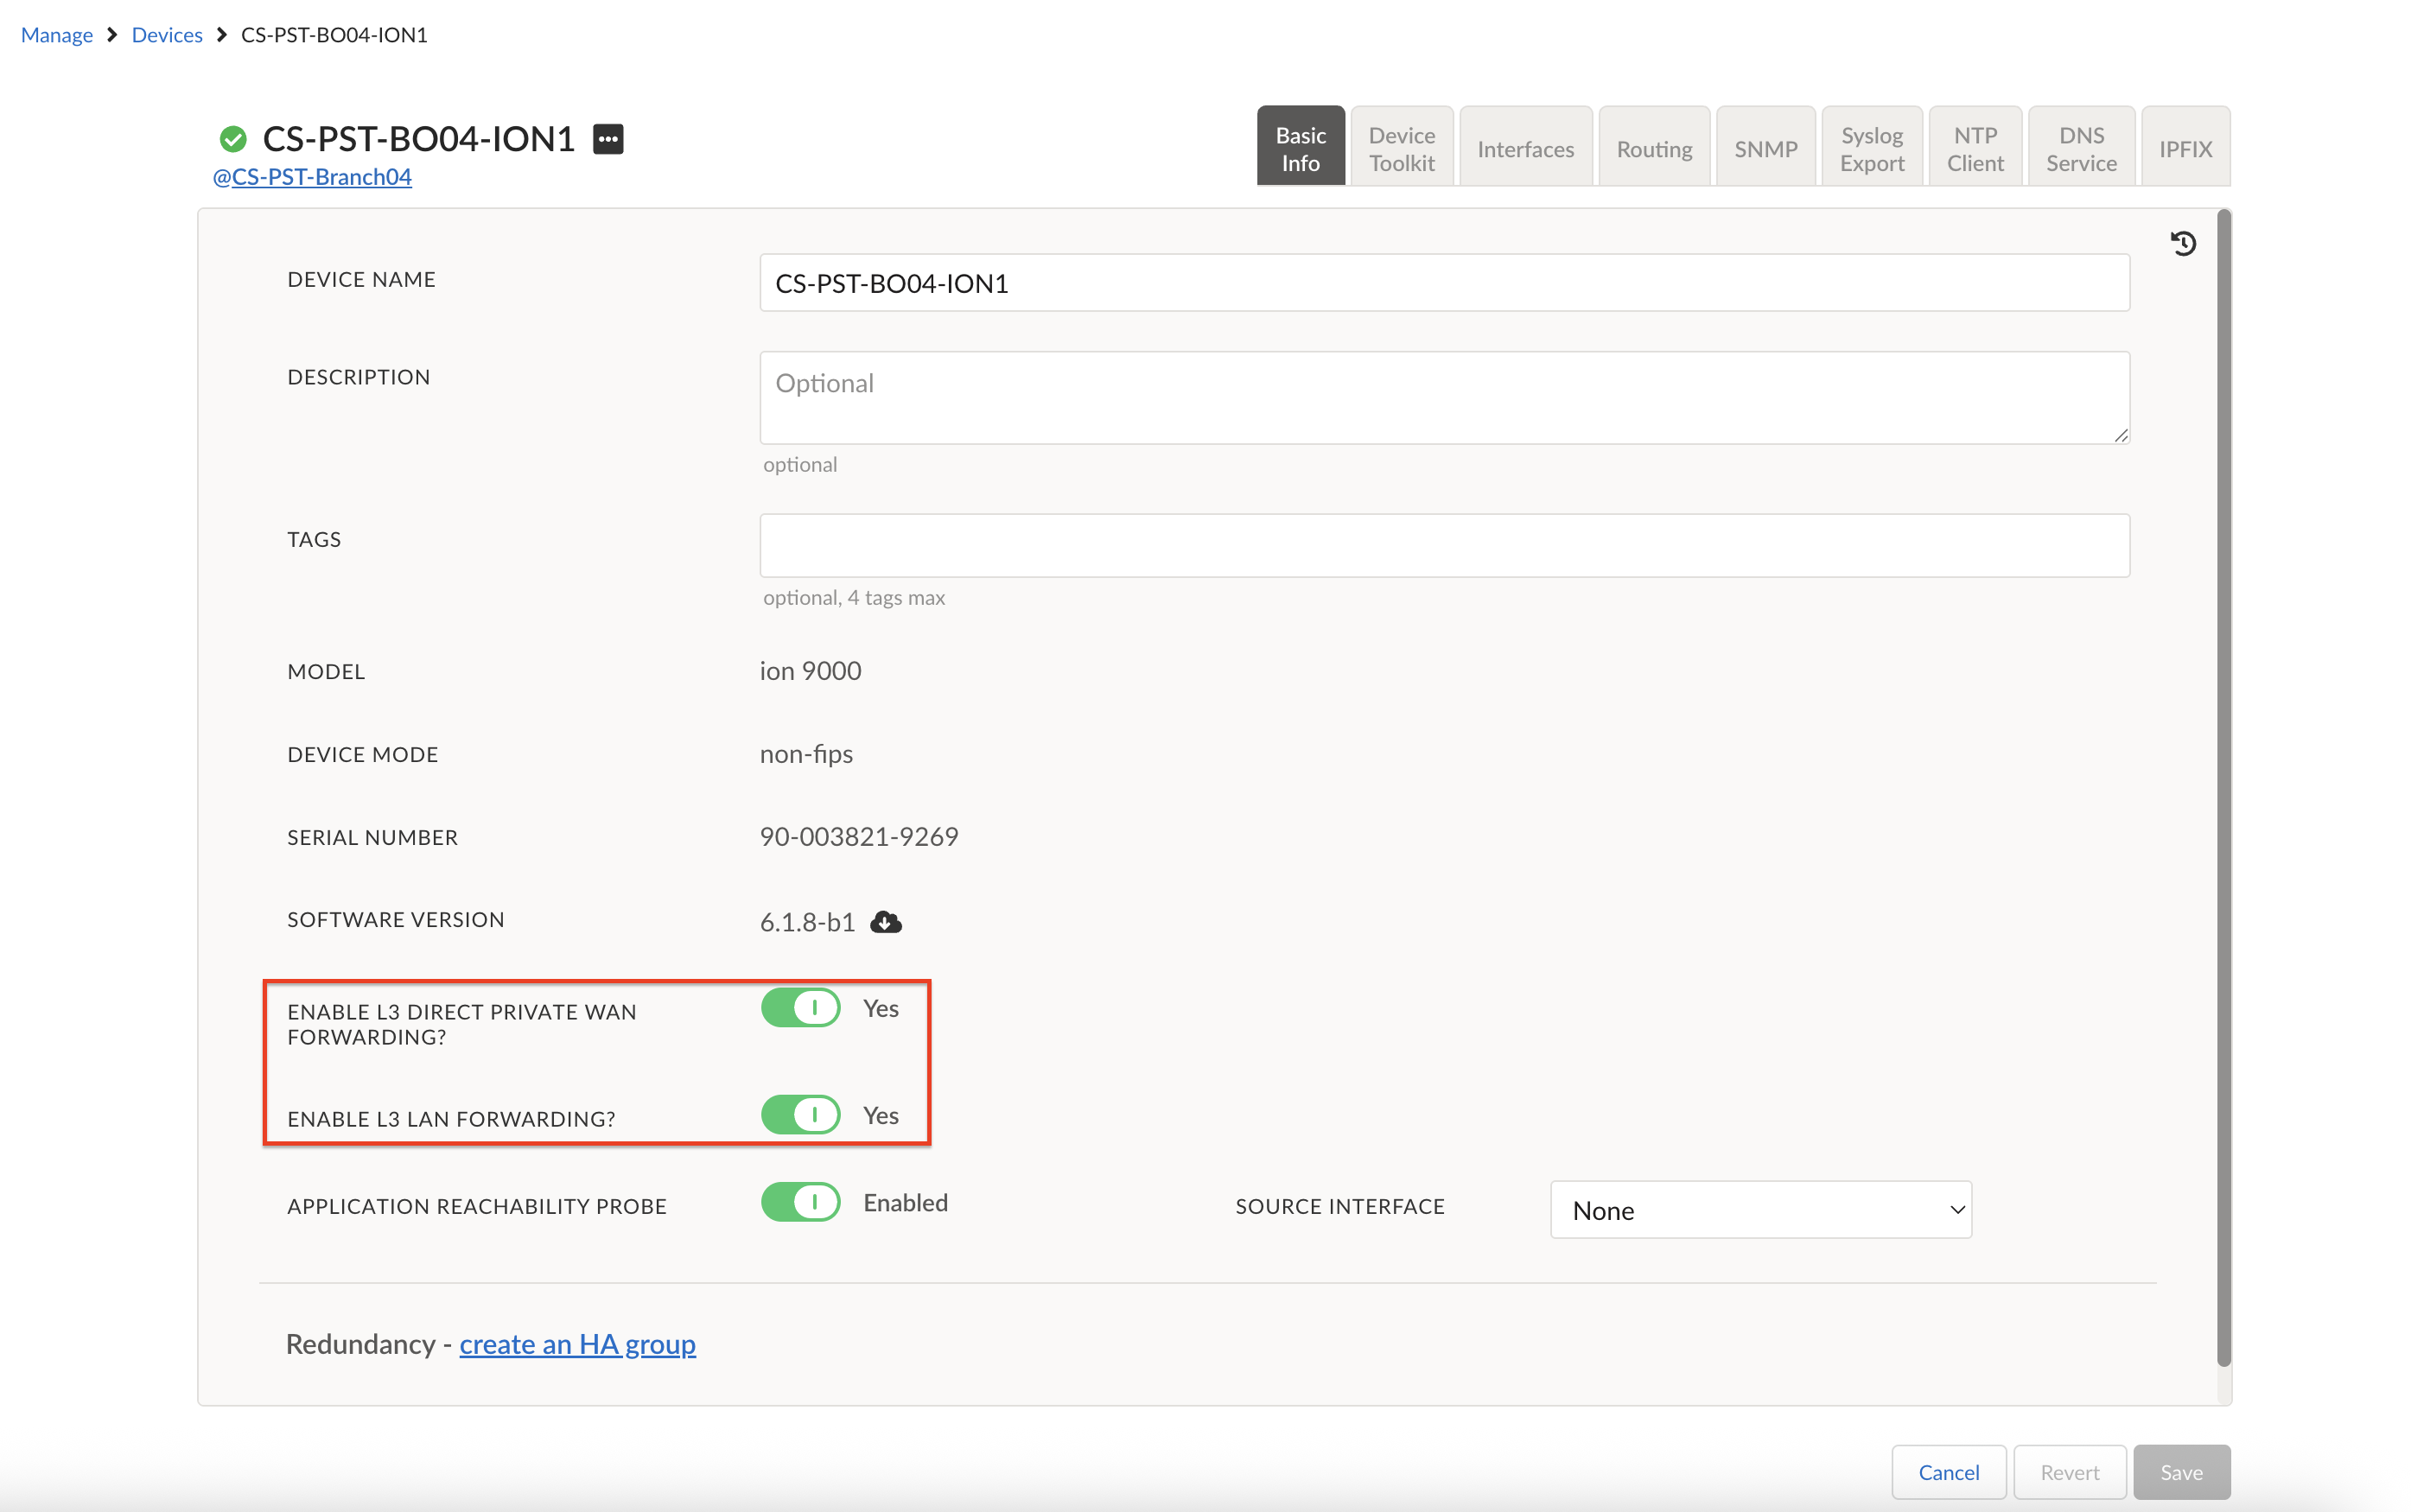This screenshot has width=2411, height=1512.
Task: Click the configuration history clock icon
Action: coord(2183,243)
